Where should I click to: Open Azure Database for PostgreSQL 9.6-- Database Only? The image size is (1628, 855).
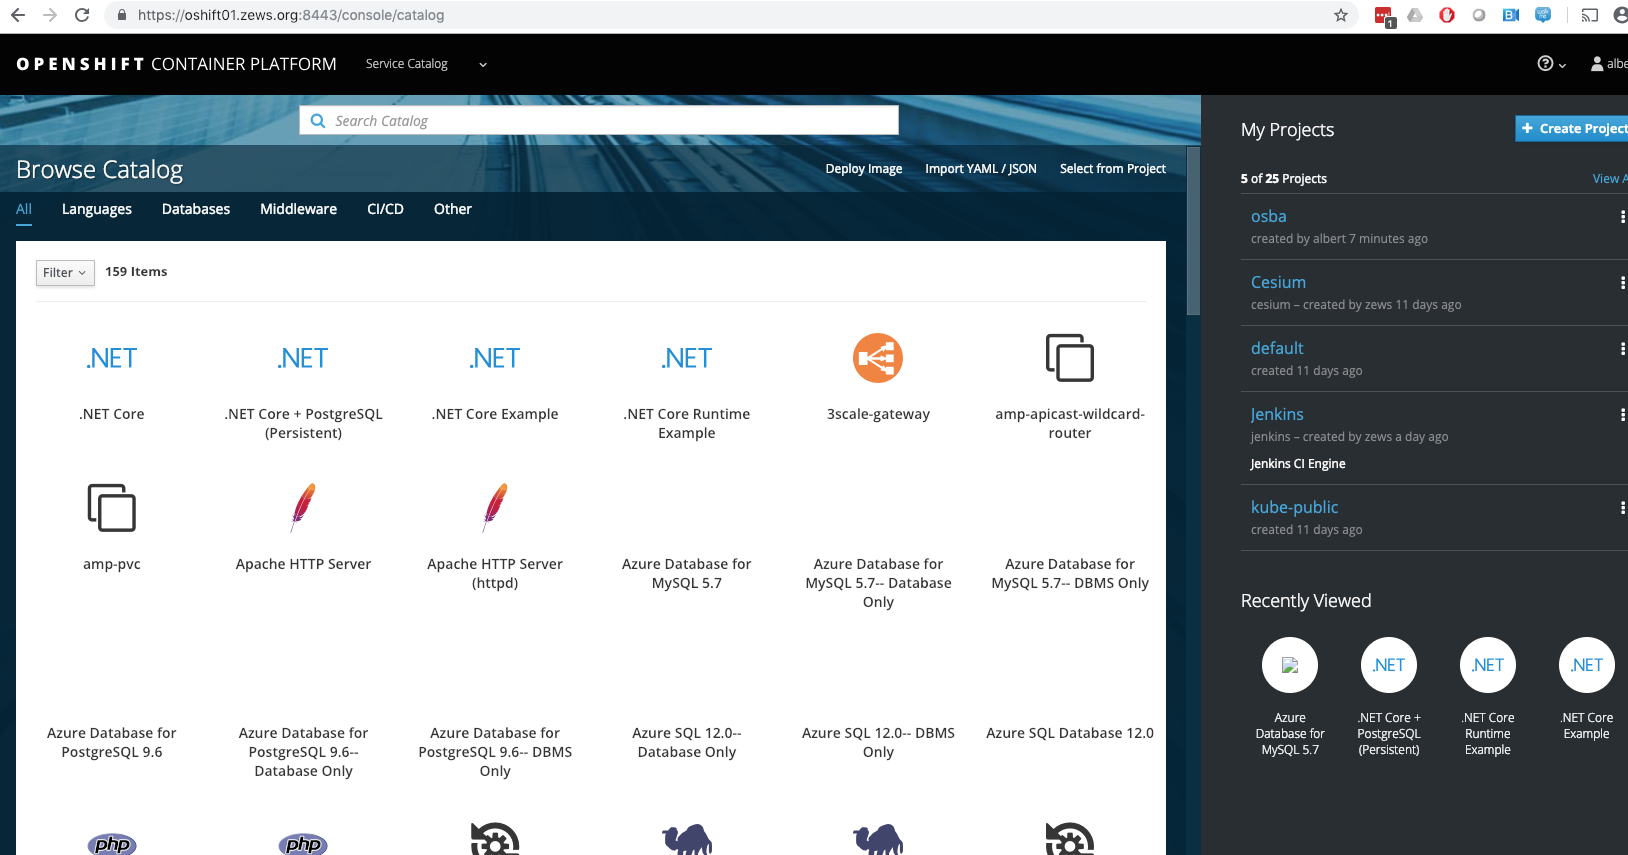click(x=303, y=752)
